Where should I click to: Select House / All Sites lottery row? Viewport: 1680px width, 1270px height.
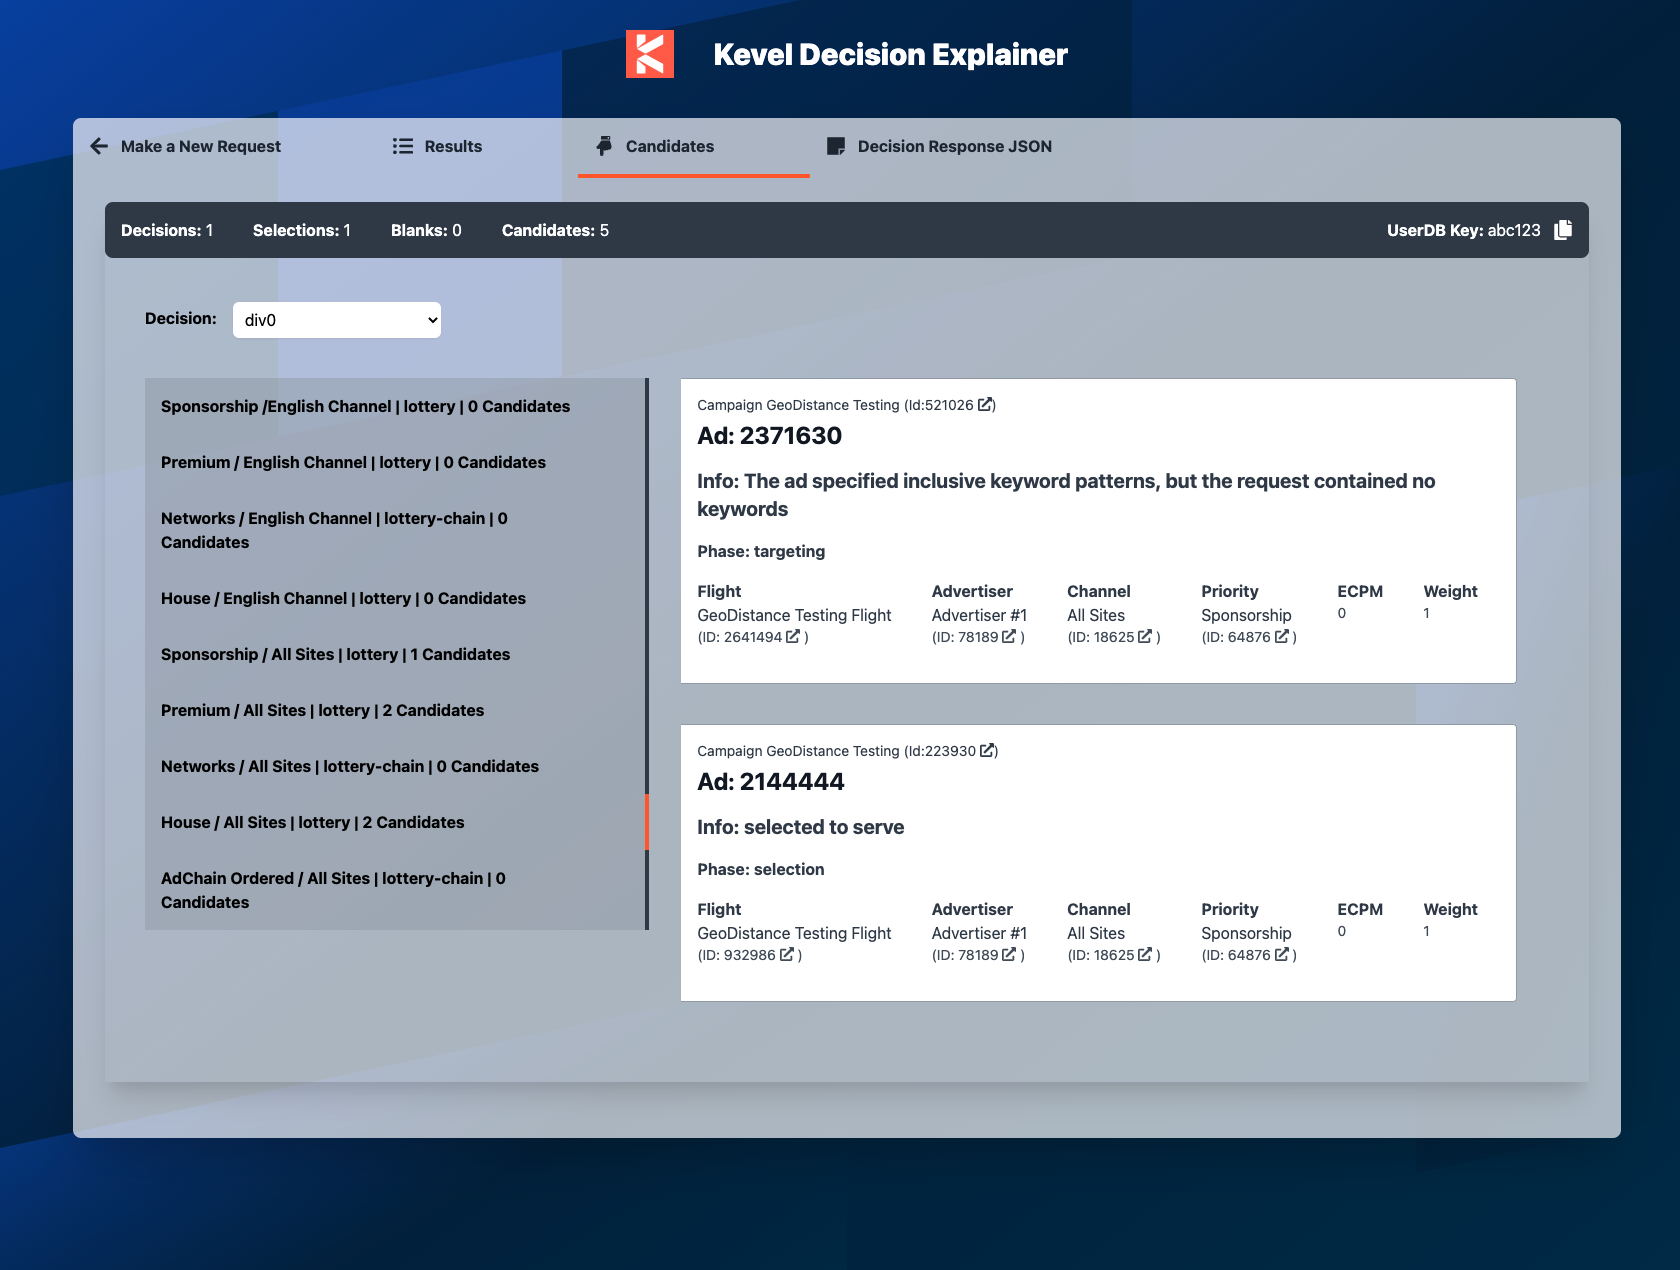(395, 822)
